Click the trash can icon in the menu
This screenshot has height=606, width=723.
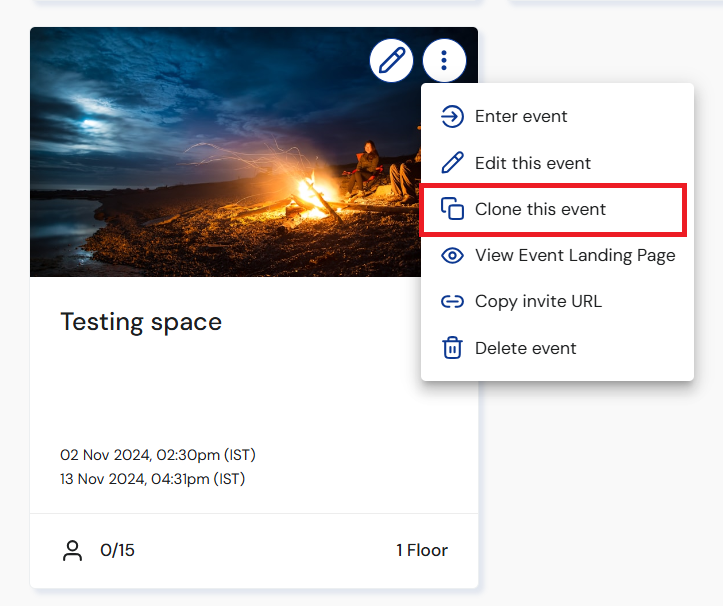pos(453,348)
